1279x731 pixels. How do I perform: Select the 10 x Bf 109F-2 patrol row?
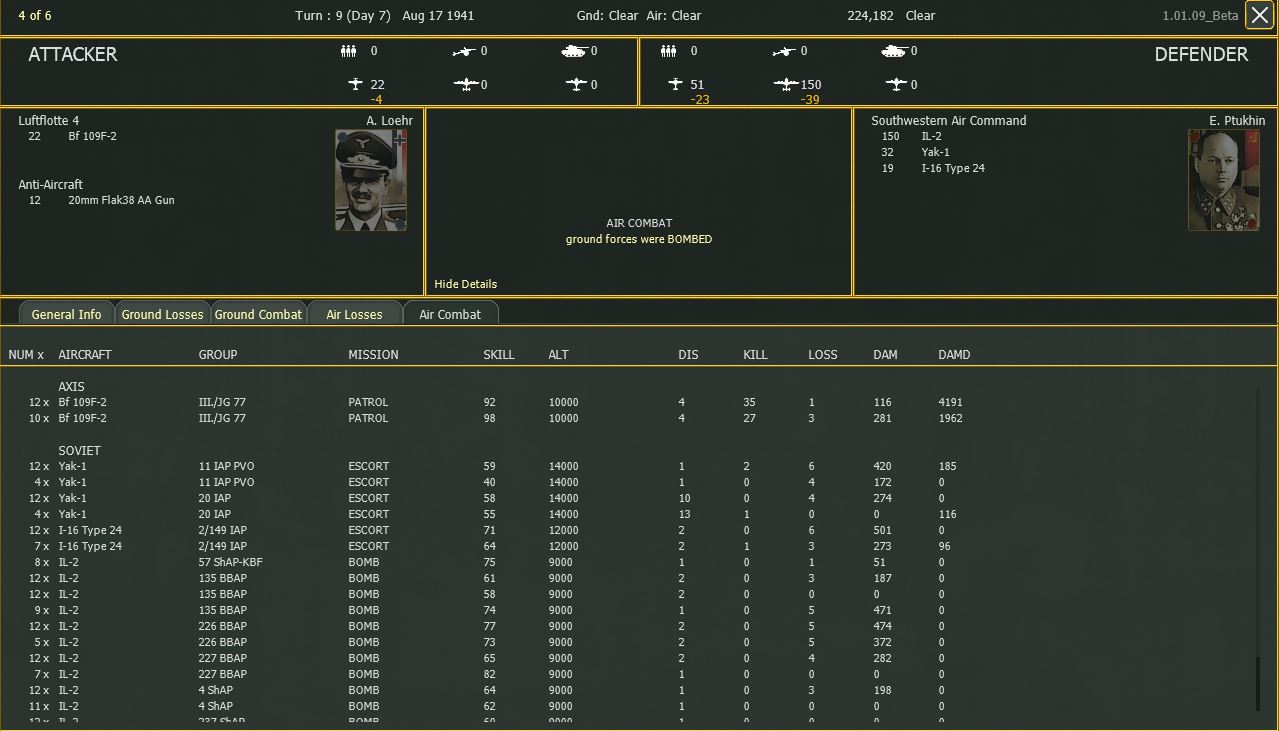tap(495, 418)
